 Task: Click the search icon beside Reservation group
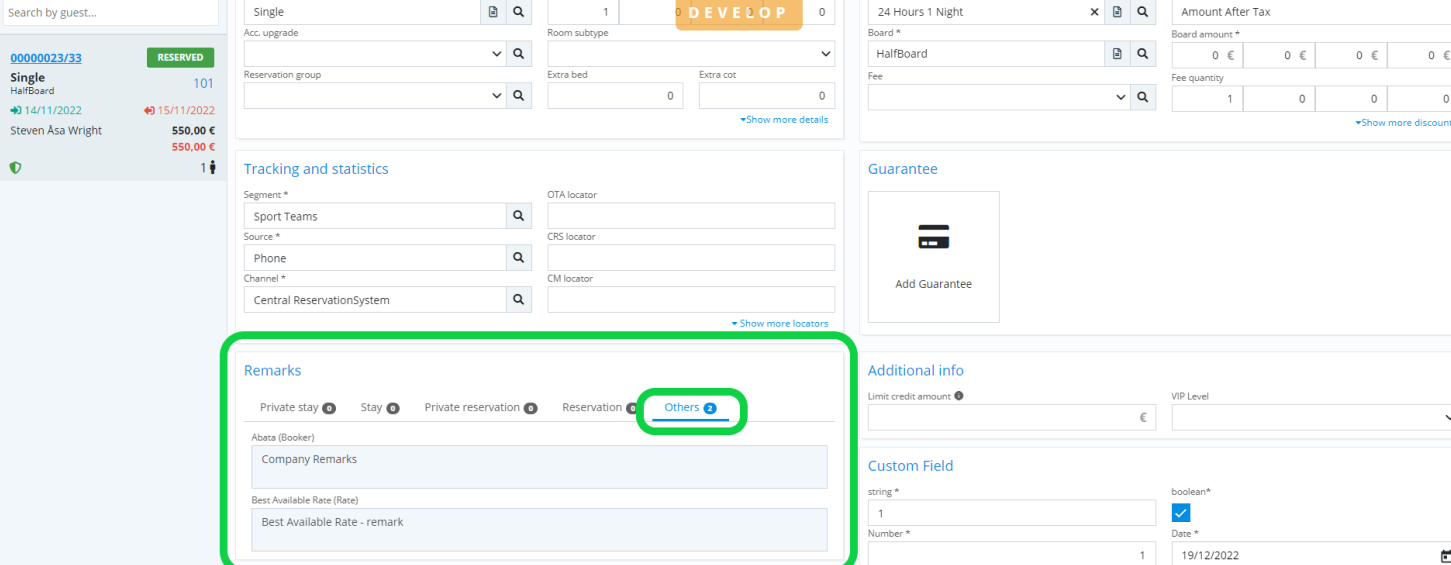(518, 96)
